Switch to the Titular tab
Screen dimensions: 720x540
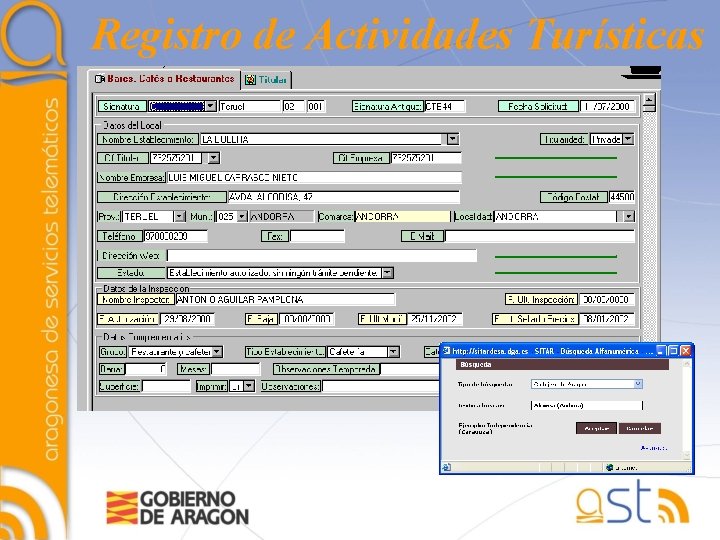click(267, 80)
